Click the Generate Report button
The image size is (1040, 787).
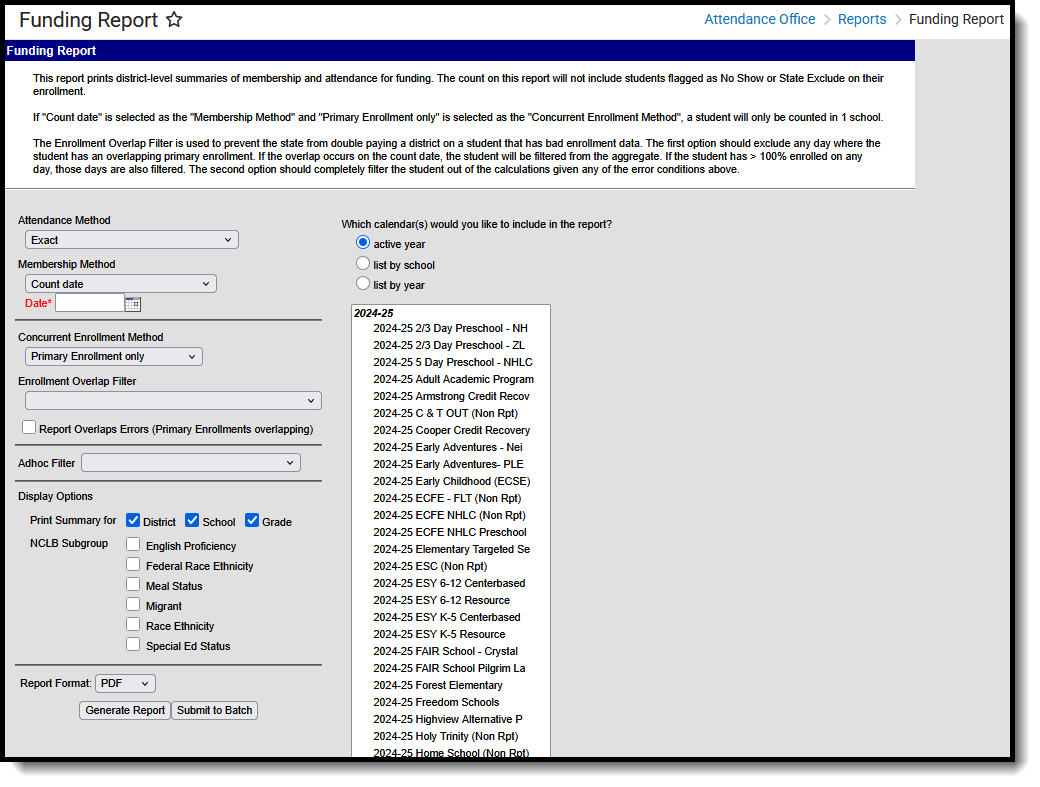pos(125,710)
